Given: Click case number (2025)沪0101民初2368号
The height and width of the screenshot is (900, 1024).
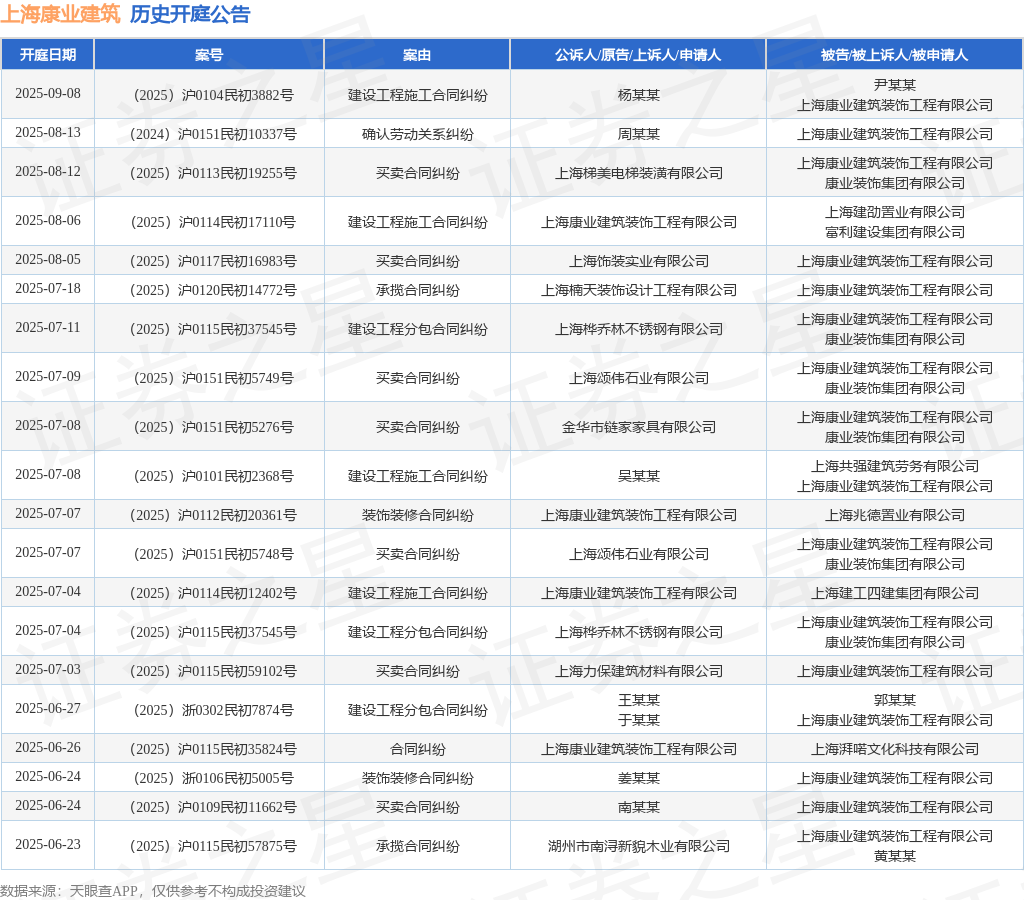Looking at the screenshot, I should (214, 476).
